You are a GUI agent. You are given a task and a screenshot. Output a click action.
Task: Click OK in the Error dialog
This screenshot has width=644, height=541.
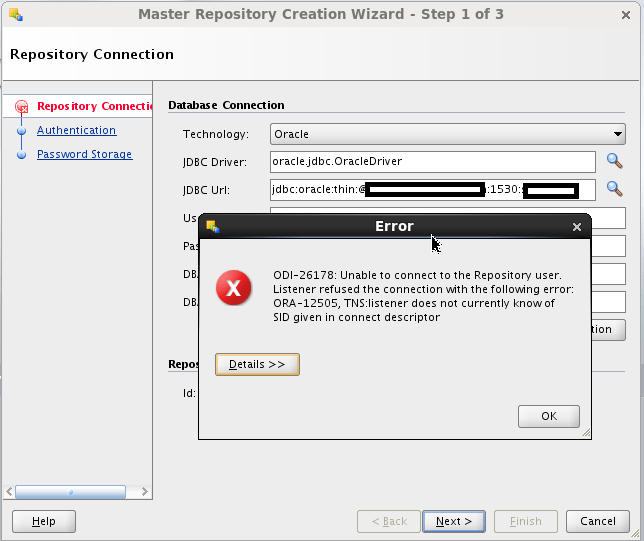pos(549,416)
